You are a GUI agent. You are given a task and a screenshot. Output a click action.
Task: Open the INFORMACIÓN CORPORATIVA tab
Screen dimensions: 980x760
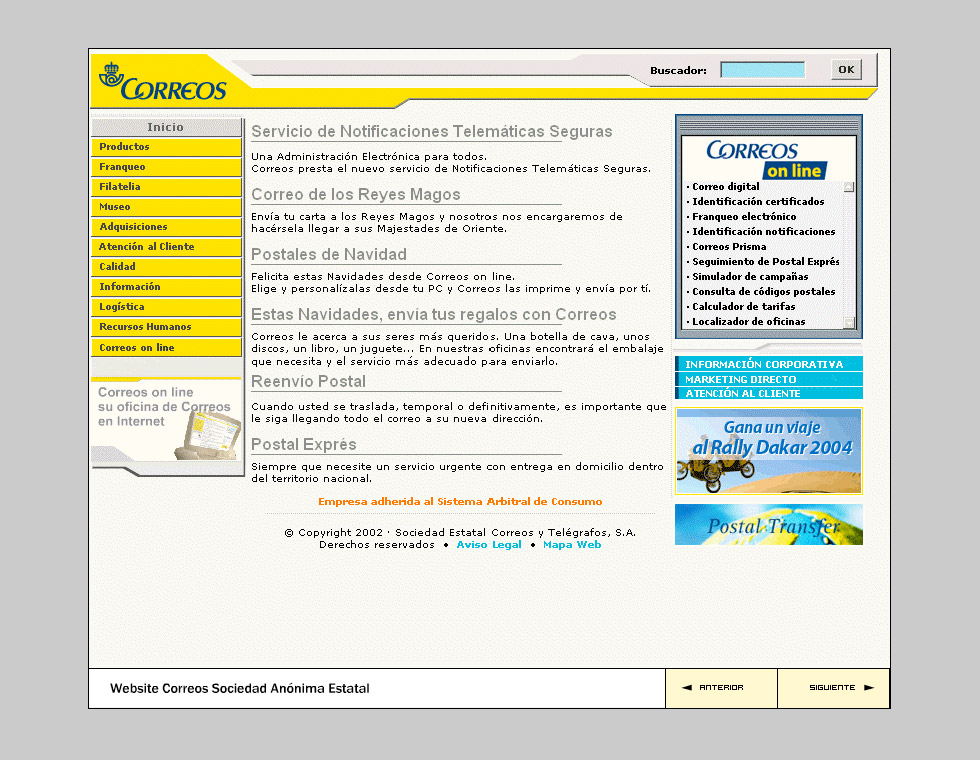[769, 364]
